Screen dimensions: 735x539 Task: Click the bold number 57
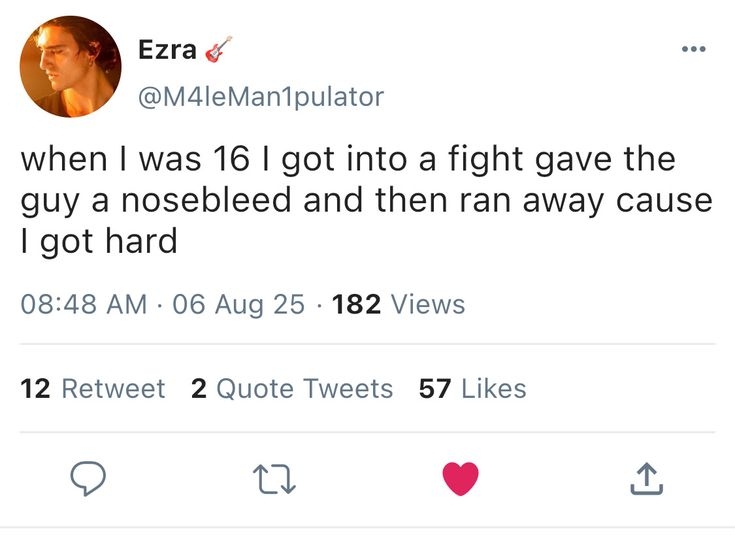pos(435,388)
